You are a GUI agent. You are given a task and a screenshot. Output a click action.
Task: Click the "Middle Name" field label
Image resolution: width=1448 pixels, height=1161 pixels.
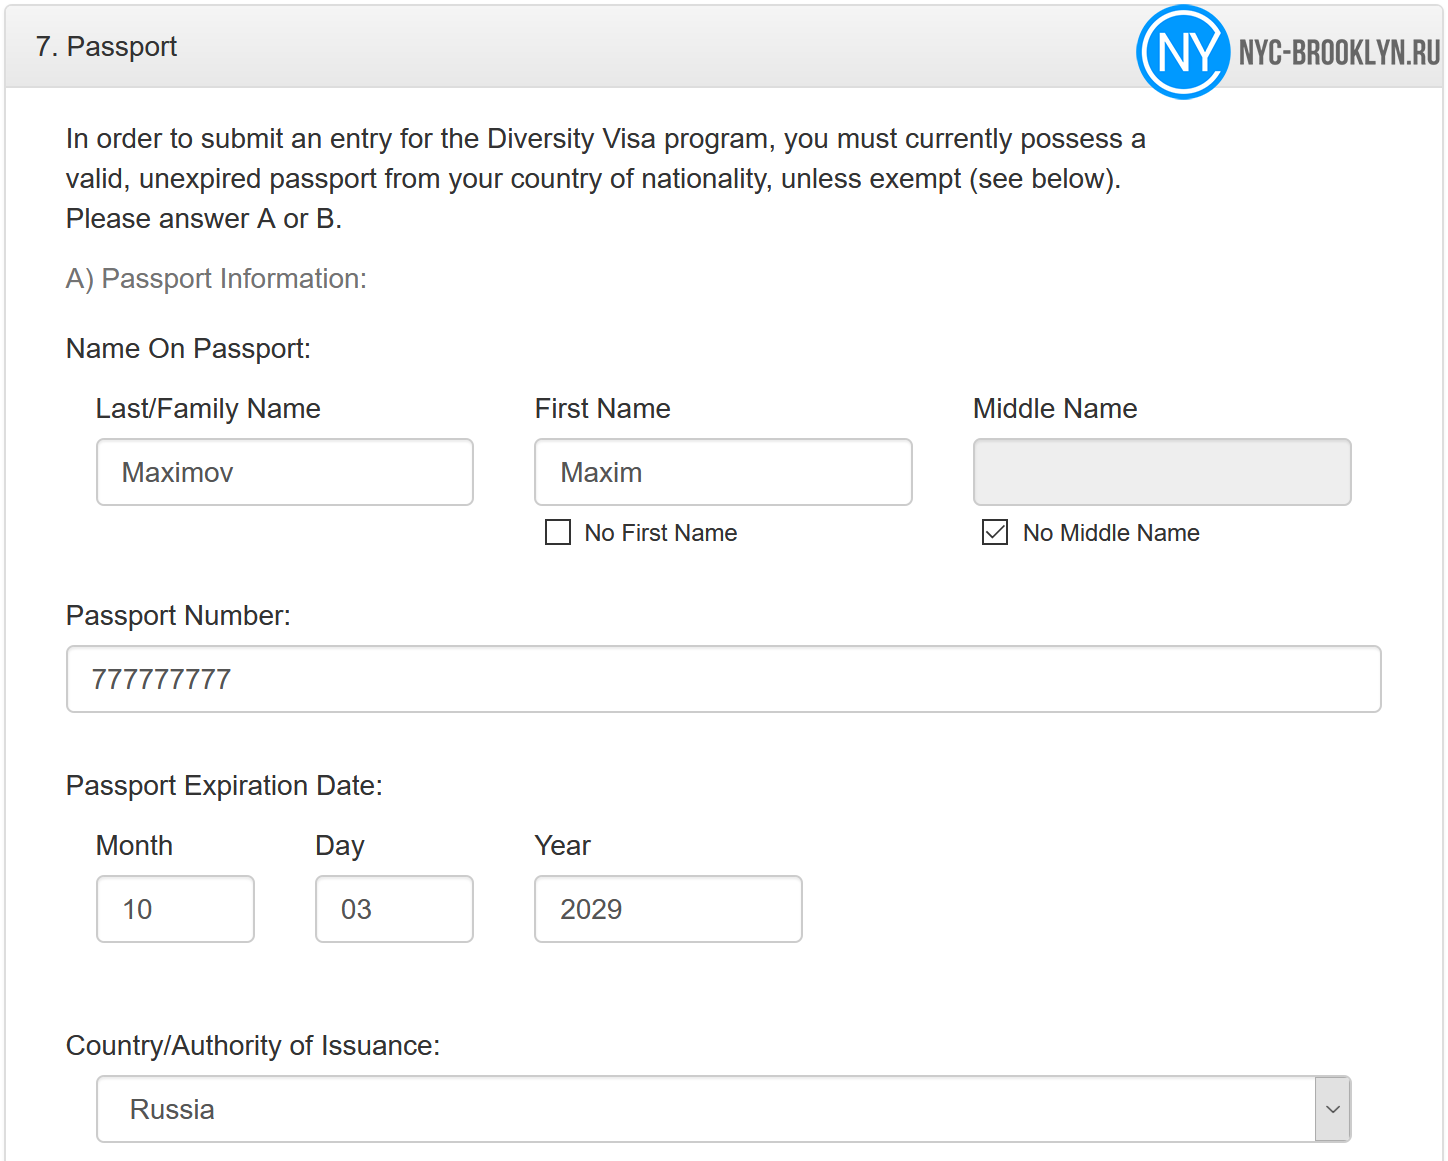[1055, 409]
